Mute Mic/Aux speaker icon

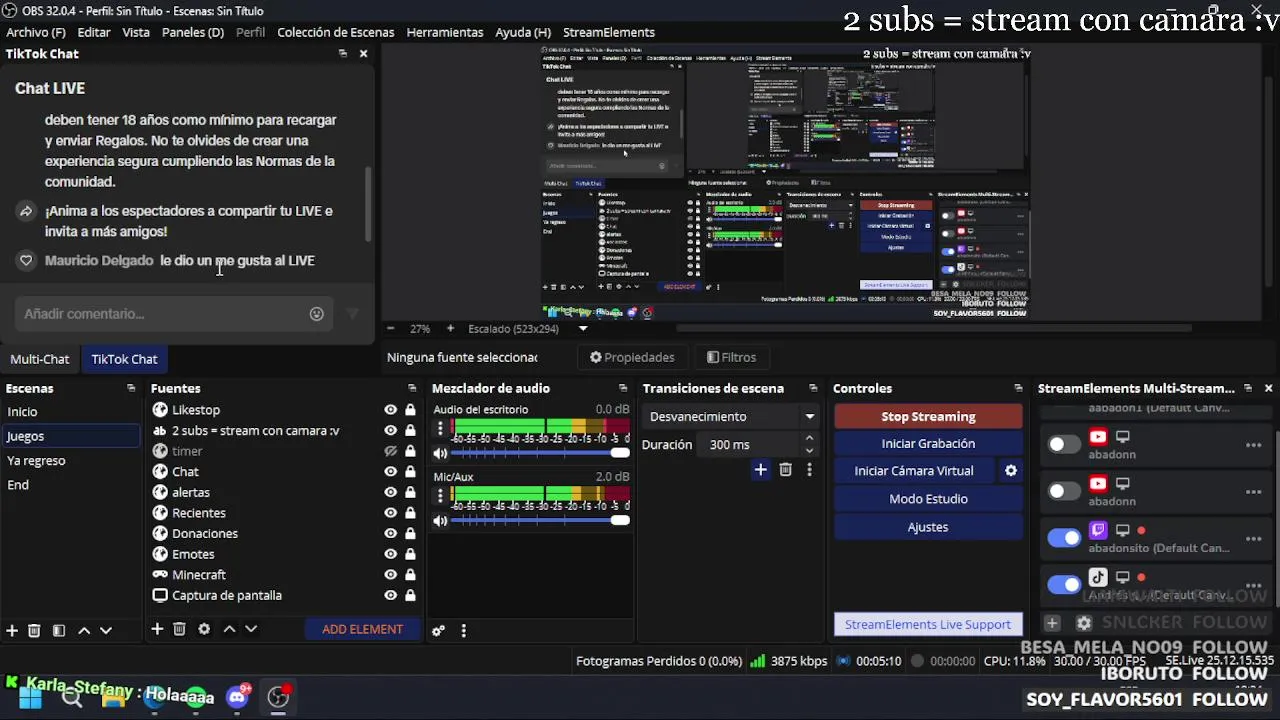440,521
